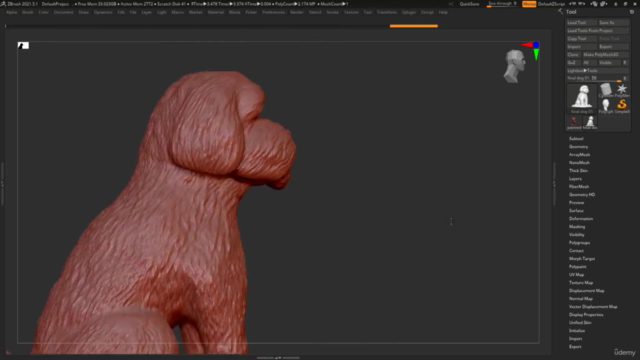The image size is (640, 360).
Task: Click the bottom shelf divider arrows handle
Action: point(278,358)
